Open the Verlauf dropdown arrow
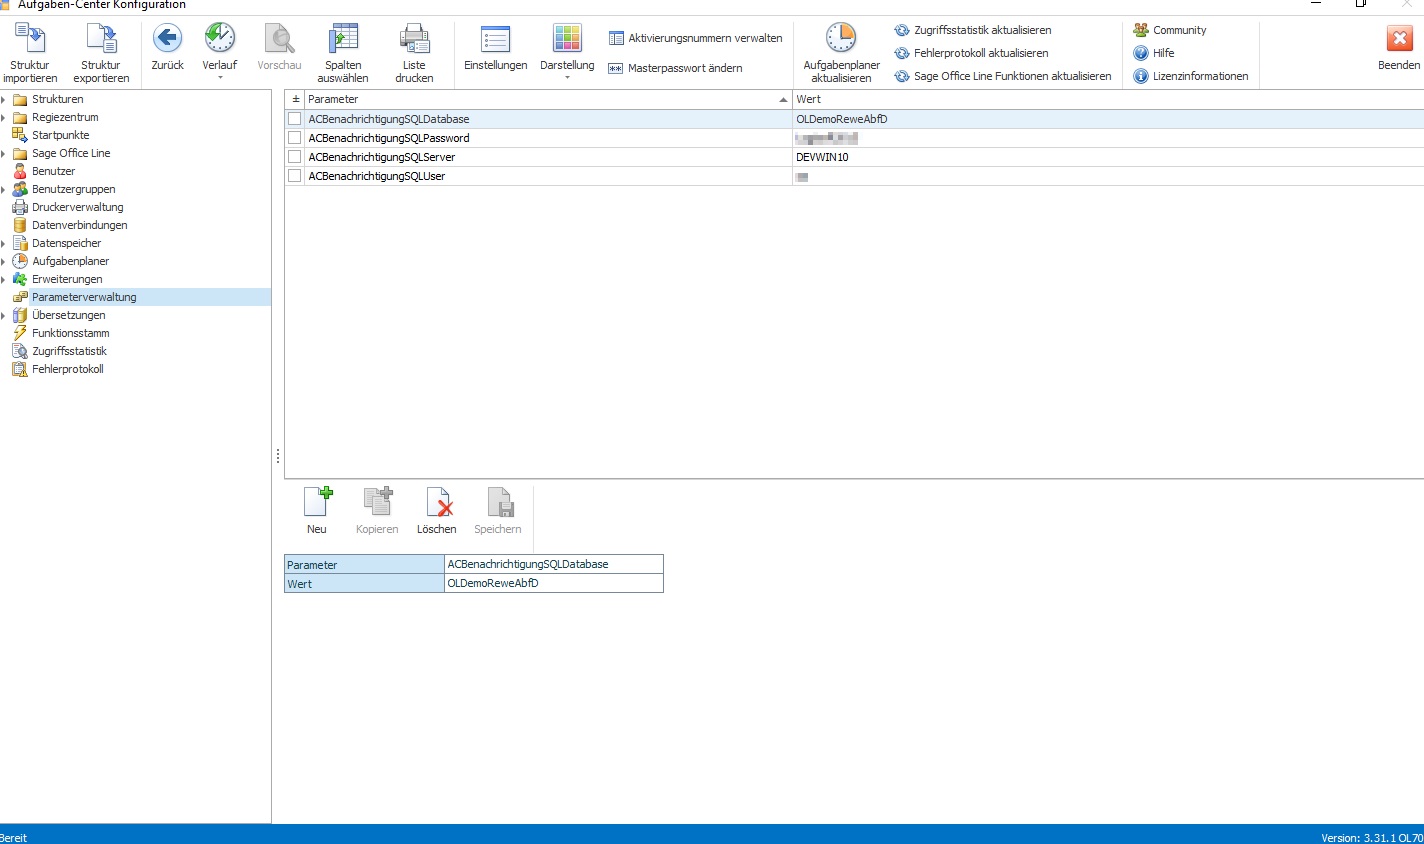The height and width of the screenshot is (844, 1424). click(x=220, y=78)
